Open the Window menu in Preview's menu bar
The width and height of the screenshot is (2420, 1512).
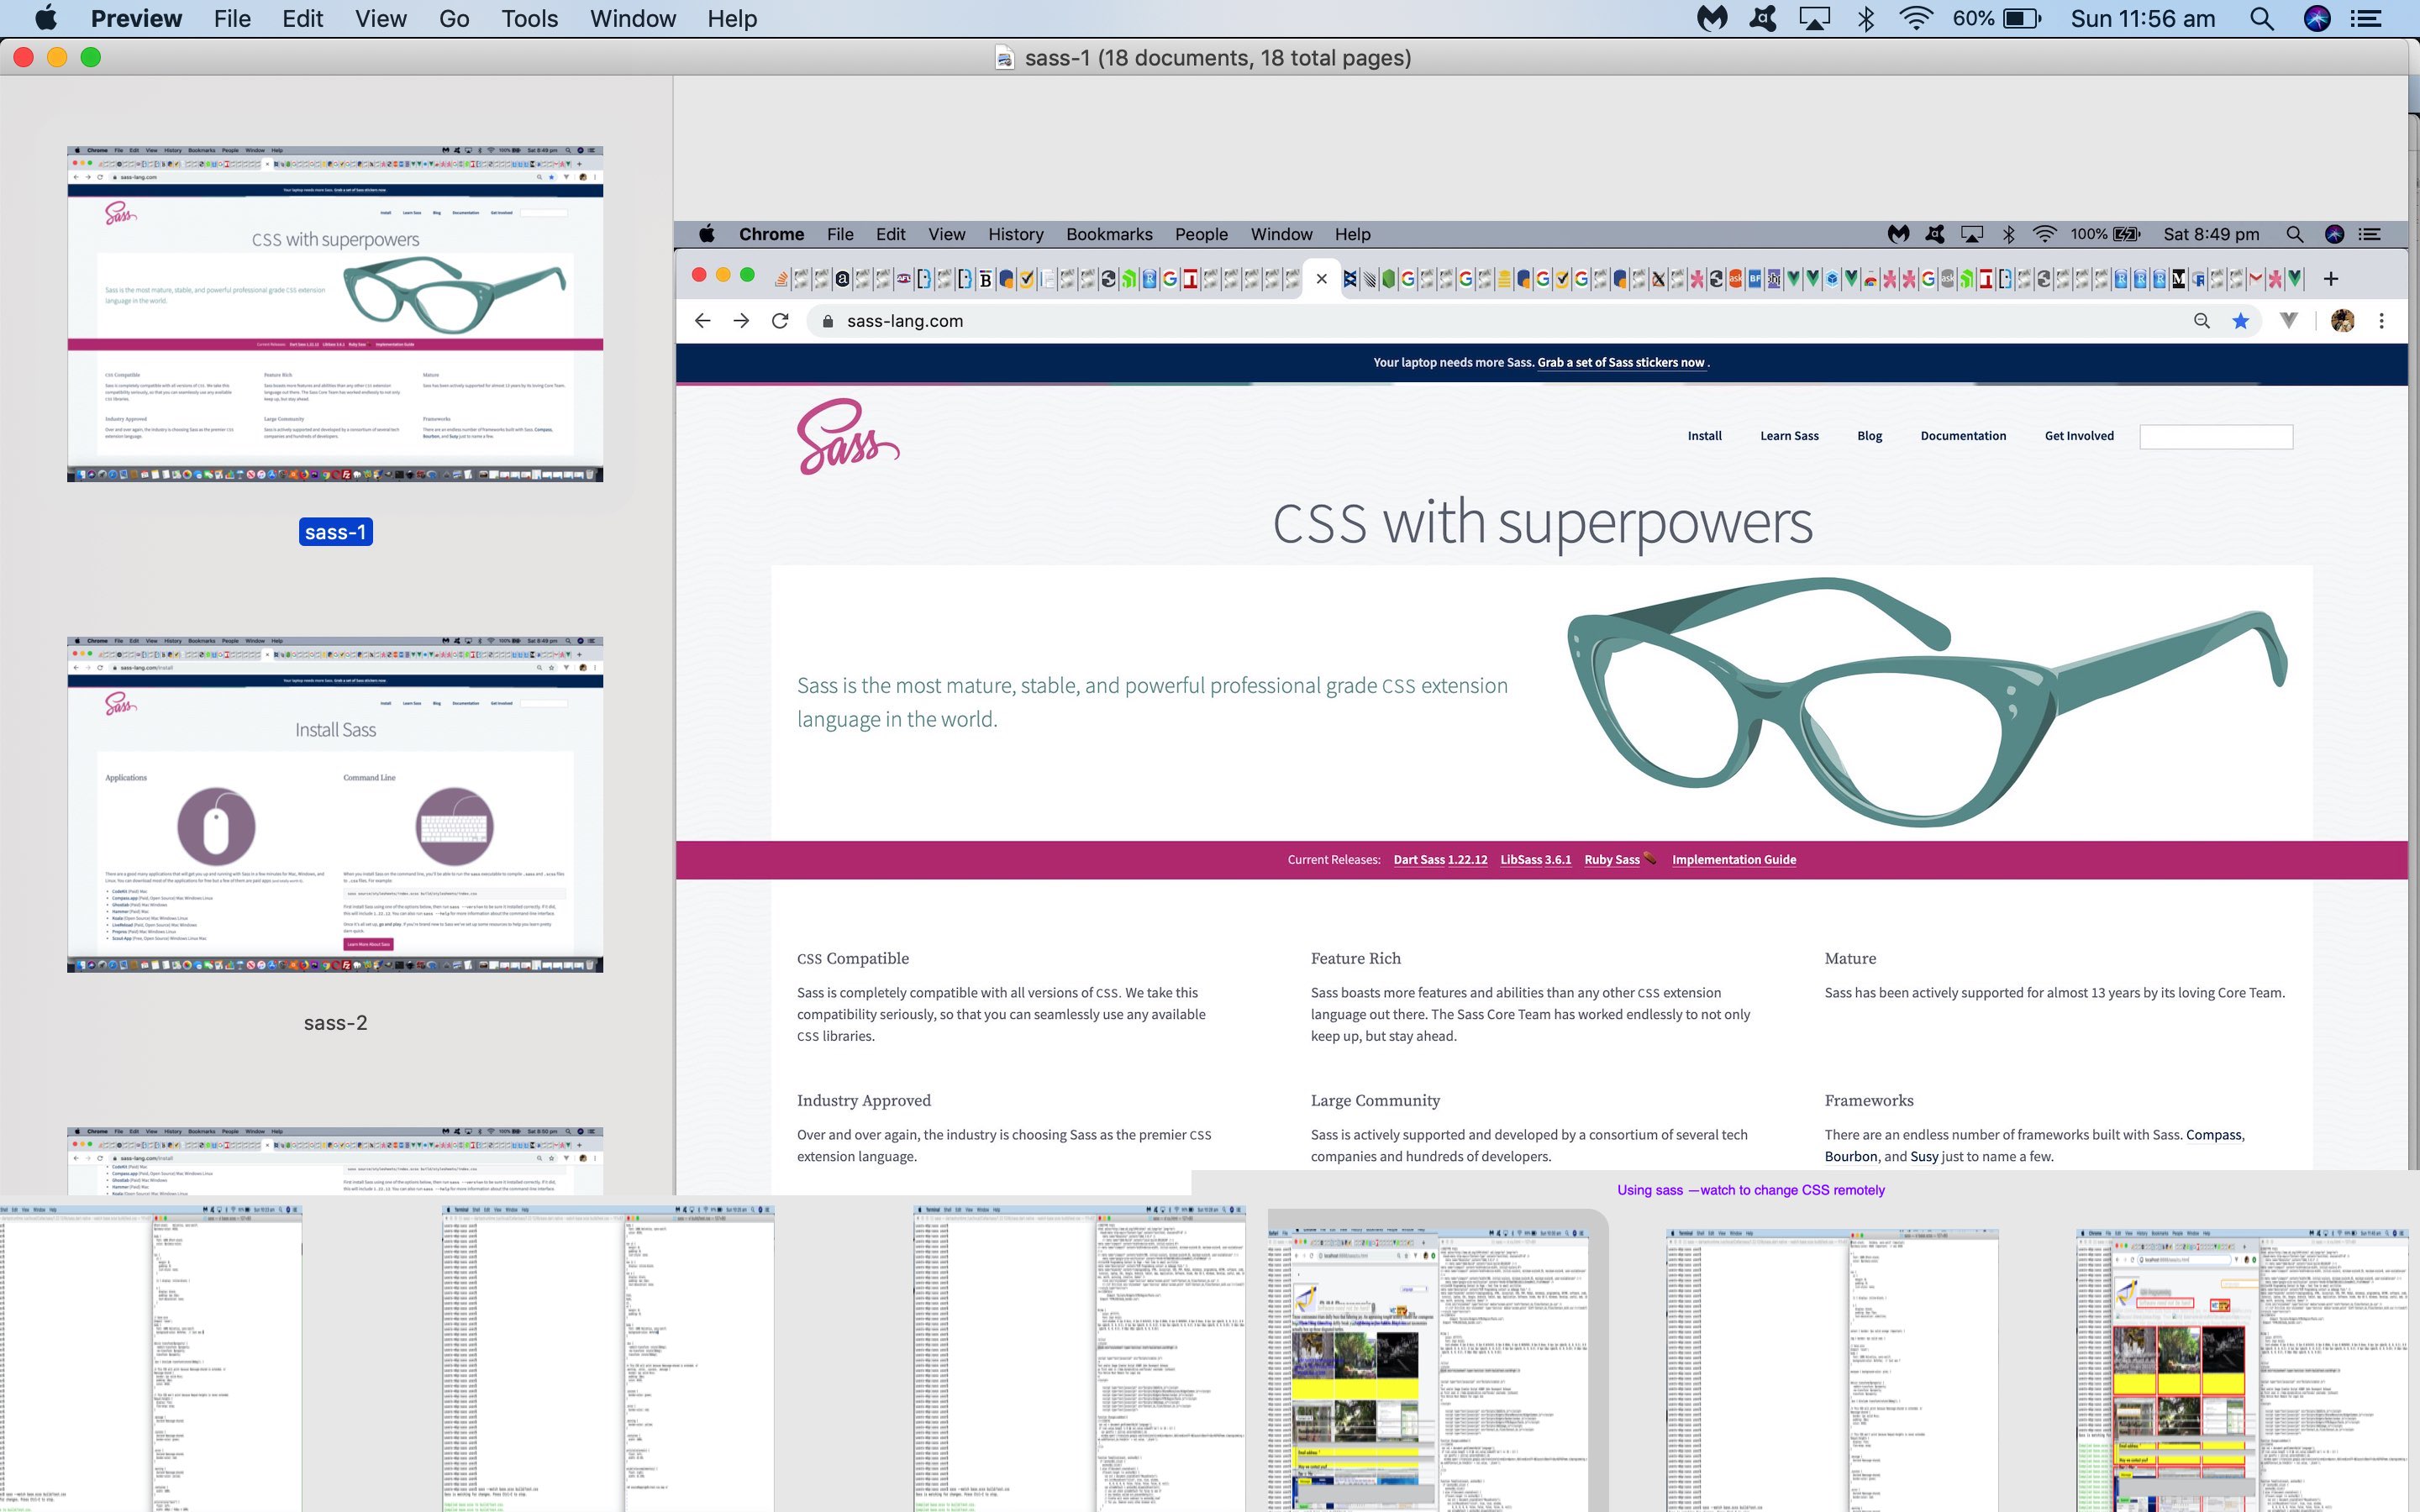click(633, 18)
